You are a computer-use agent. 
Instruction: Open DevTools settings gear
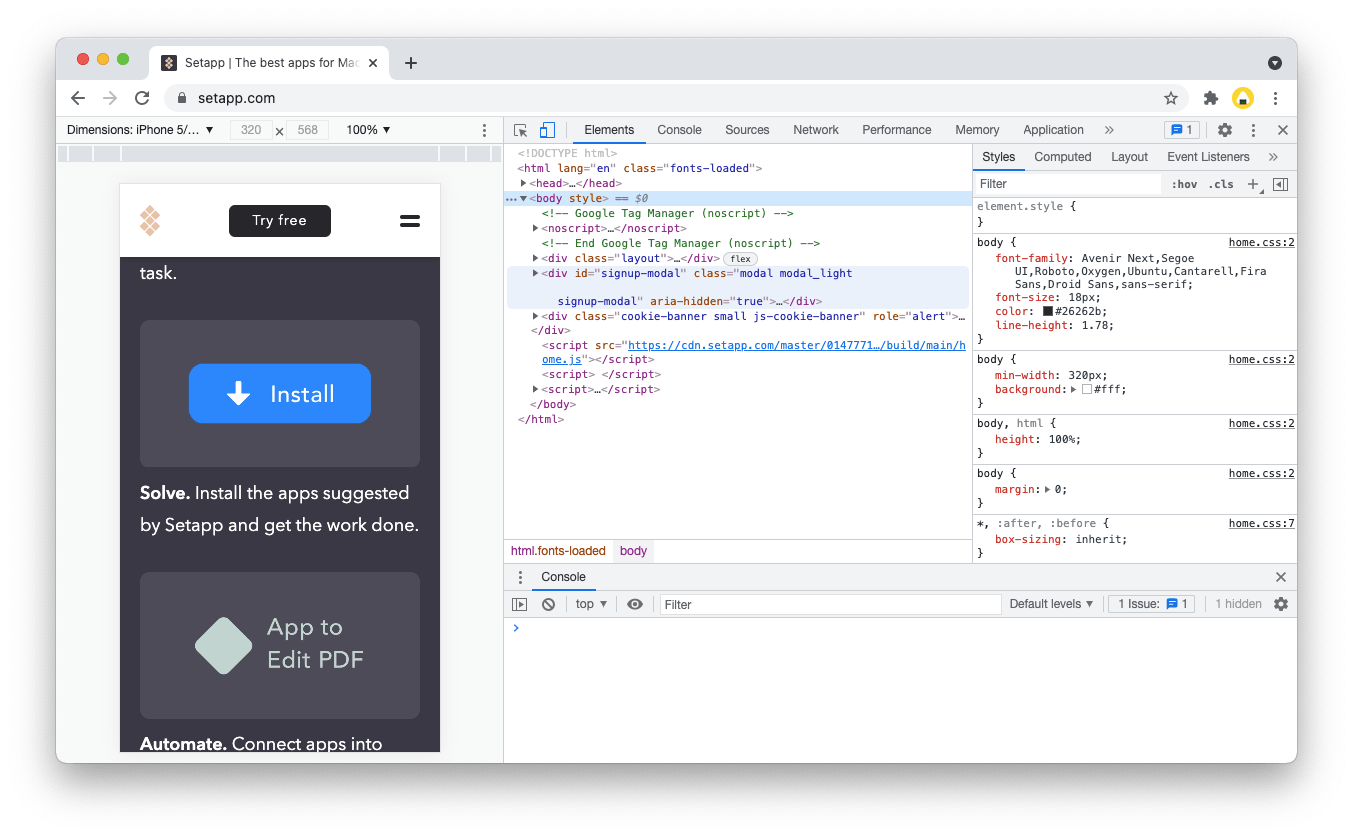point(1224,130)
